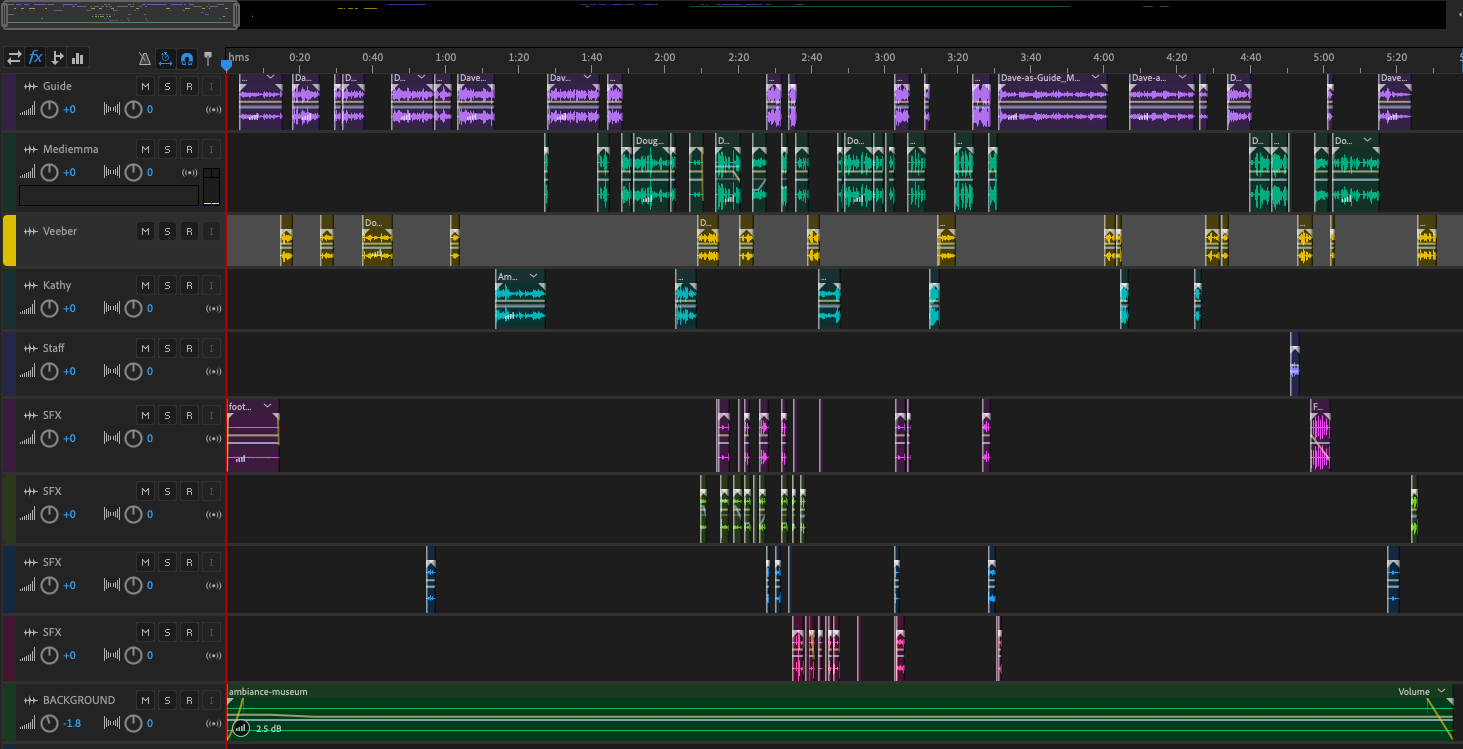
Task: Click the ambiance-museum clip label
Action: (268, 691)
